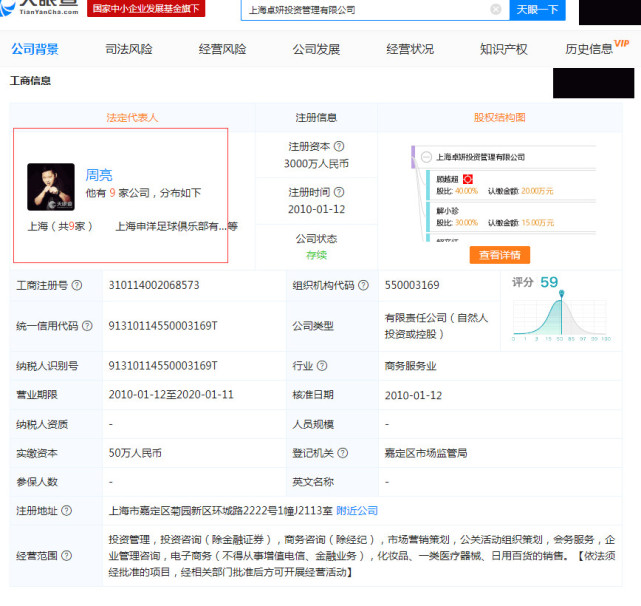This screenshot has height=606, width=641.
Task: Click the red marker icon beside first shareholder
Action: [x=468, y=179]
